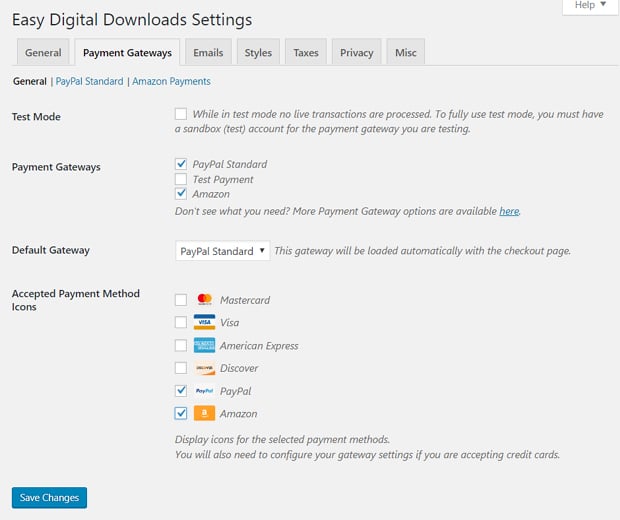This screenshot has height=520, width=620.
Task: Click the PayPal logo icon
Action: 204,391
